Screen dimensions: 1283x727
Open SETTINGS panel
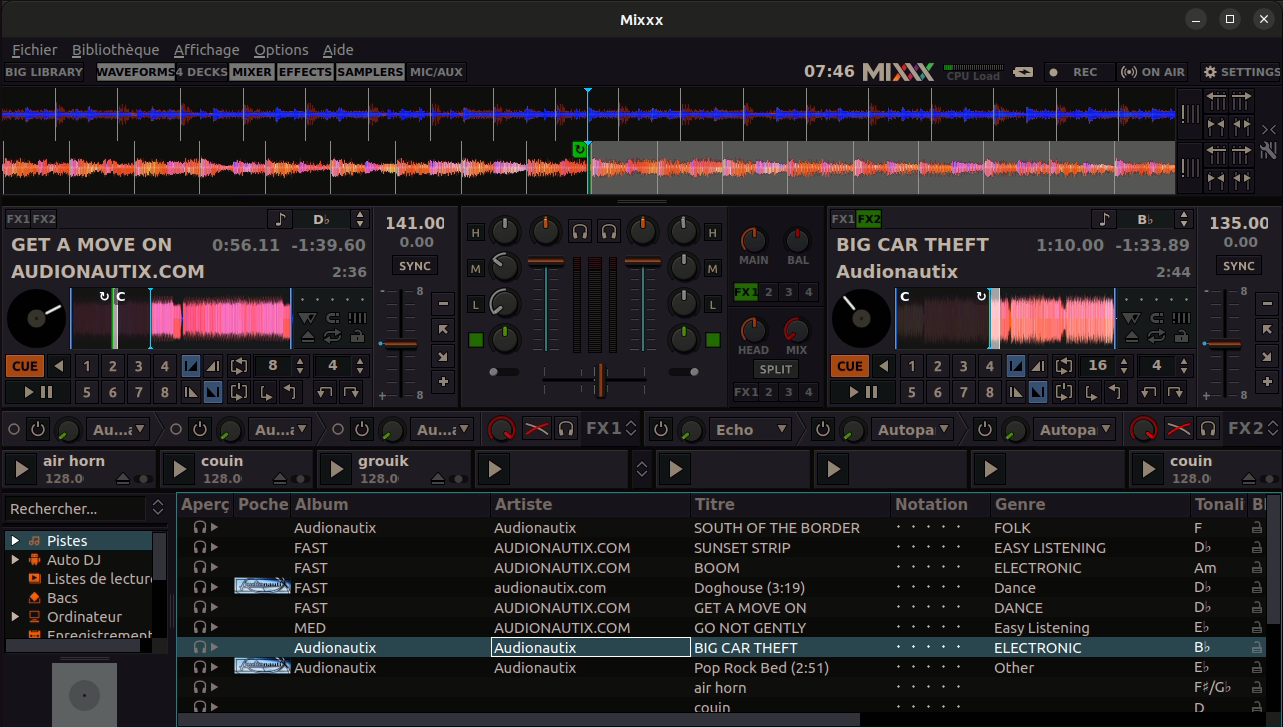tap(1241, 72)
